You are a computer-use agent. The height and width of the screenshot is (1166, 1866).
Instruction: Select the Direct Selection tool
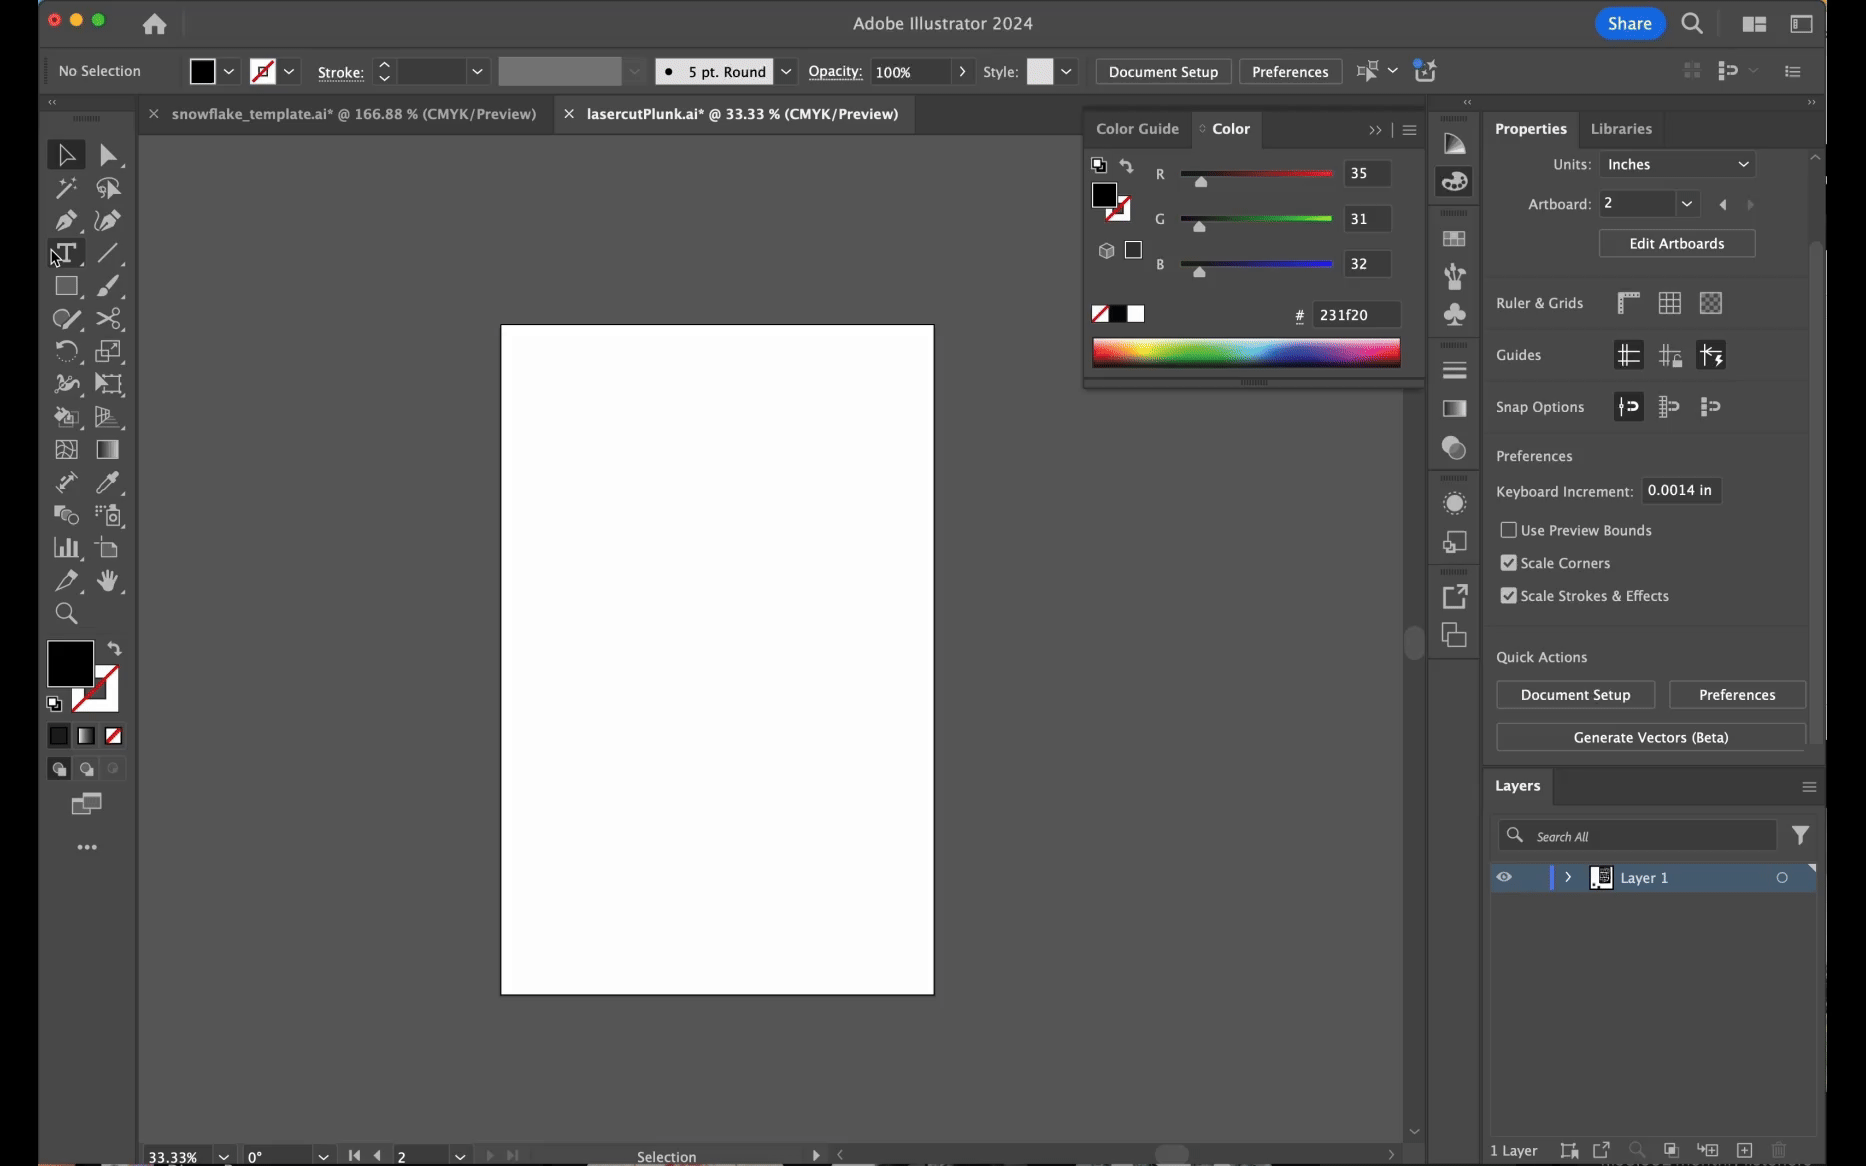(x=108, y=155)
